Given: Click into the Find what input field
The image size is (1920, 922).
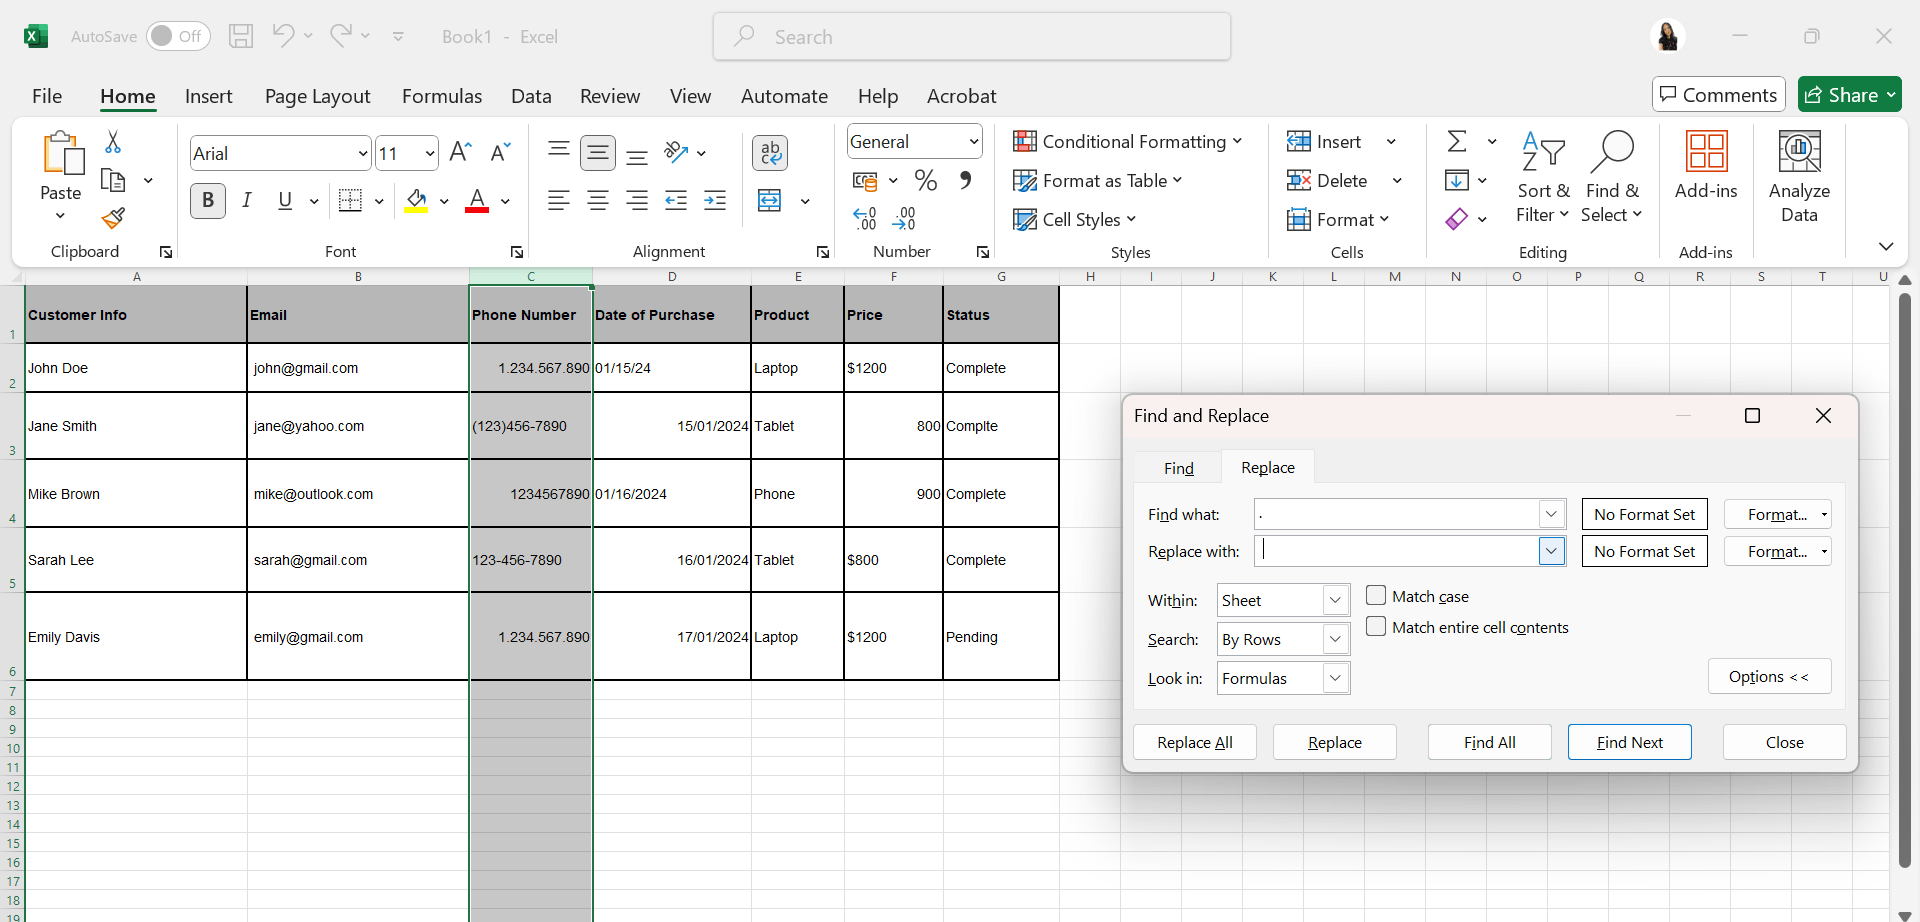Looking at the screenshot, I should [1396, 515].
